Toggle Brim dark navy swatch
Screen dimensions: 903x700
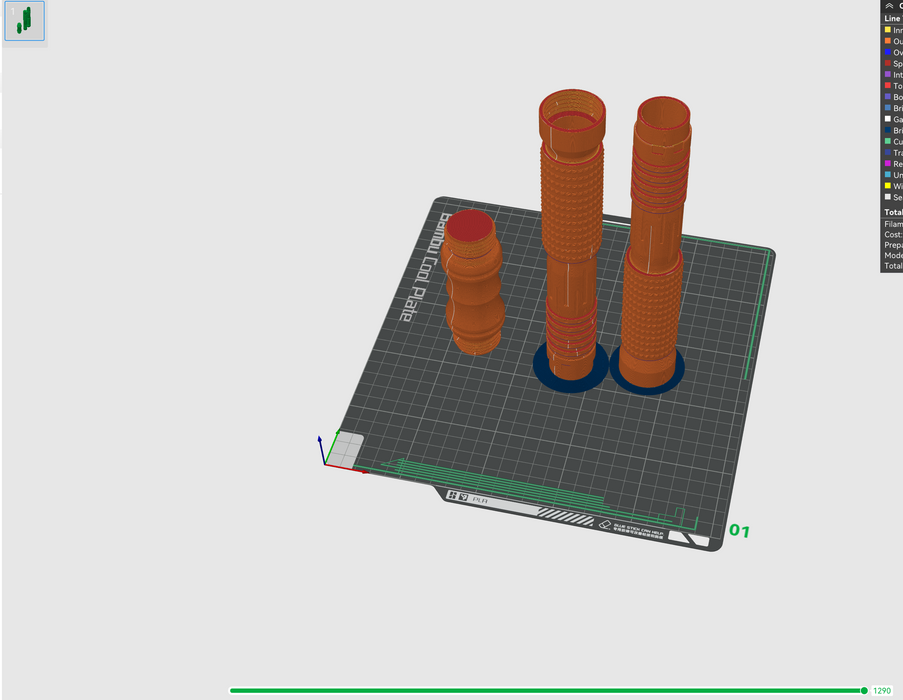click(x=887, y=130)
